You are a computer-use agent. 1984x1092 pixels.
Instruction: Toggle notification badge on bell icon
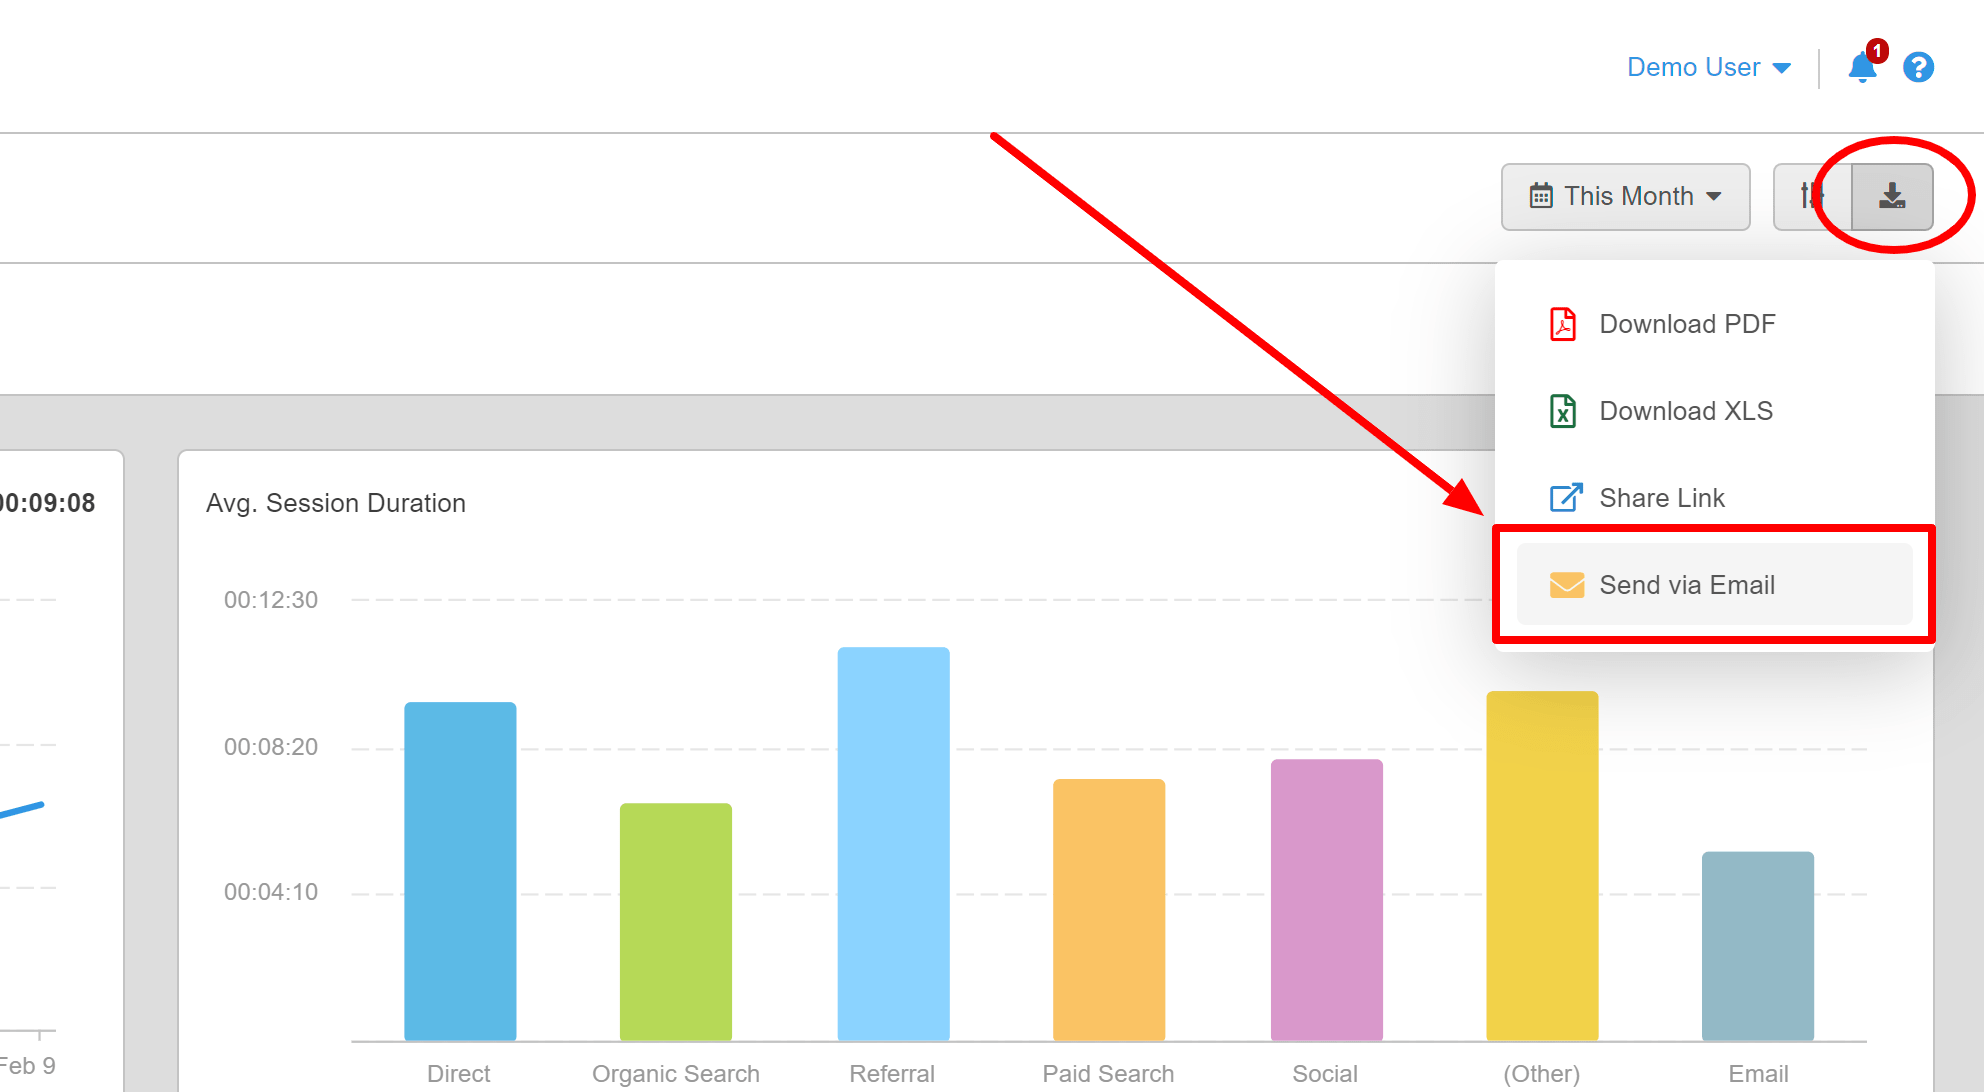(x=1870, y=52)
